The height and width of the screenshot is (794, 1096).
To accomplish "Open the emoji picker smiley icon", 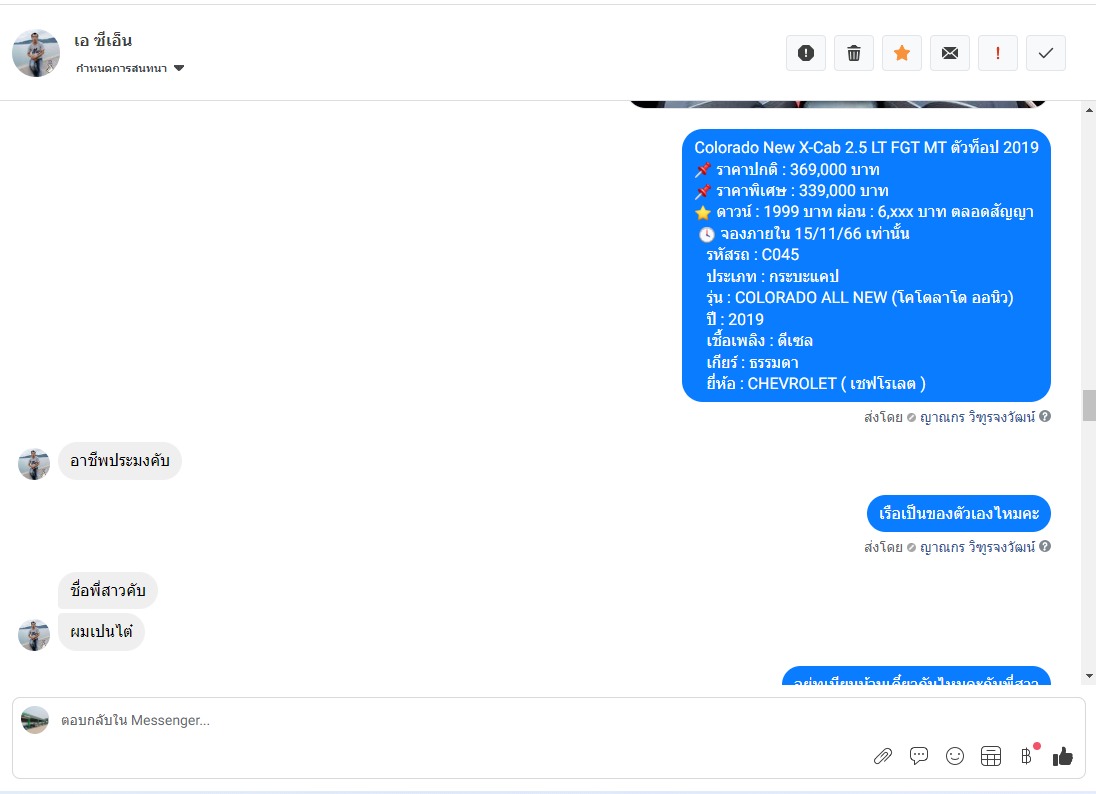I will pyautogui.click(x=955, y=756).
